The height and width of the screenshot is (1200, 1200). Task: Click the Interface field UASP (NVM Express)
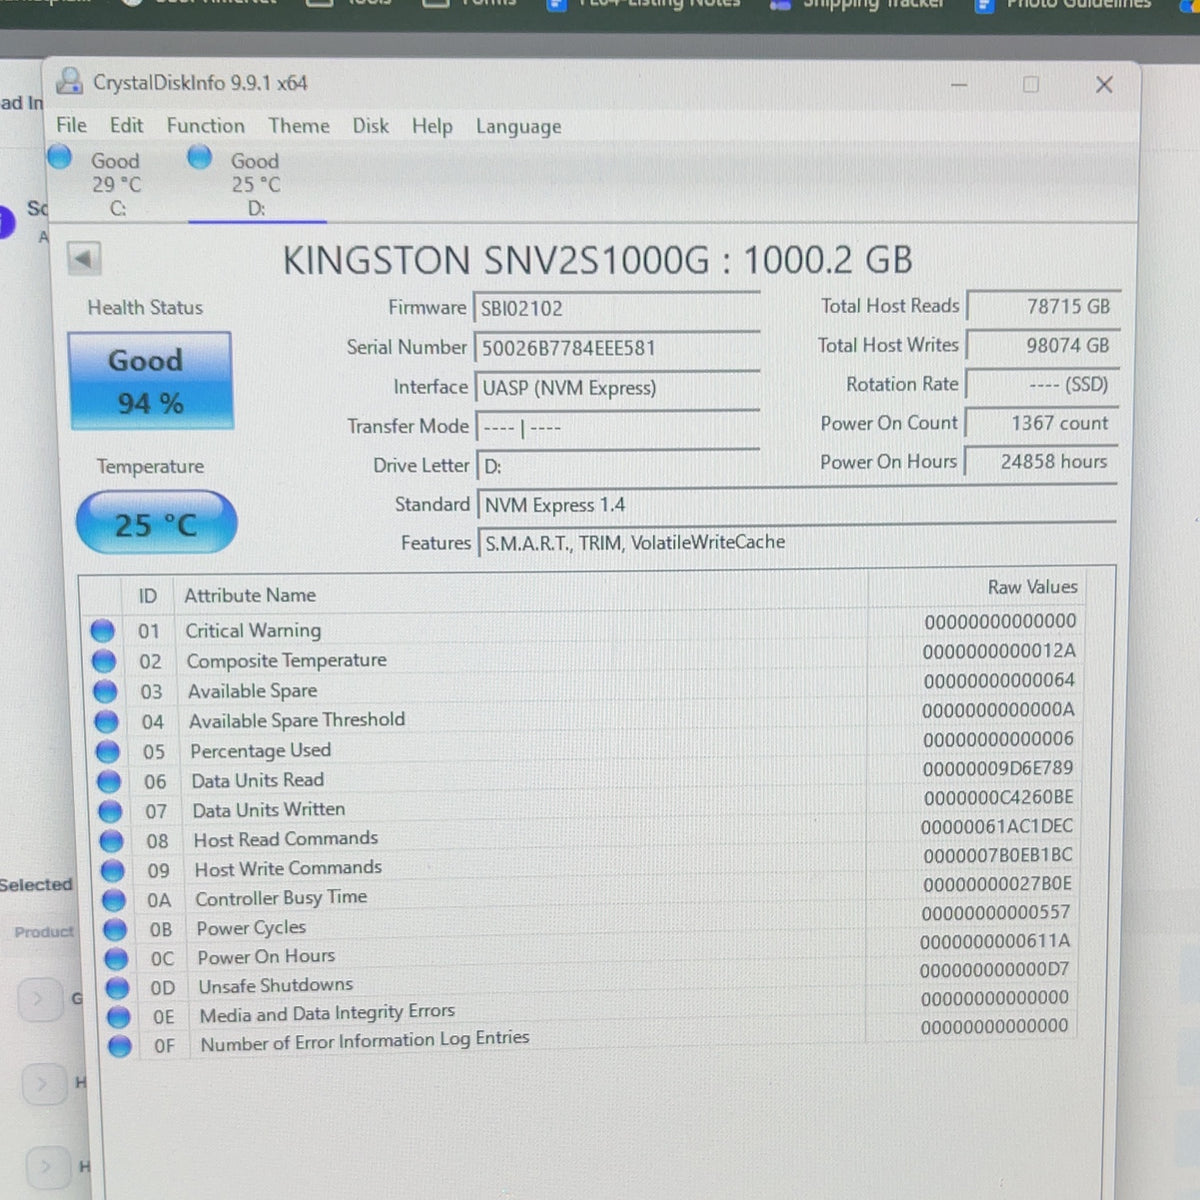pos(616,388)
